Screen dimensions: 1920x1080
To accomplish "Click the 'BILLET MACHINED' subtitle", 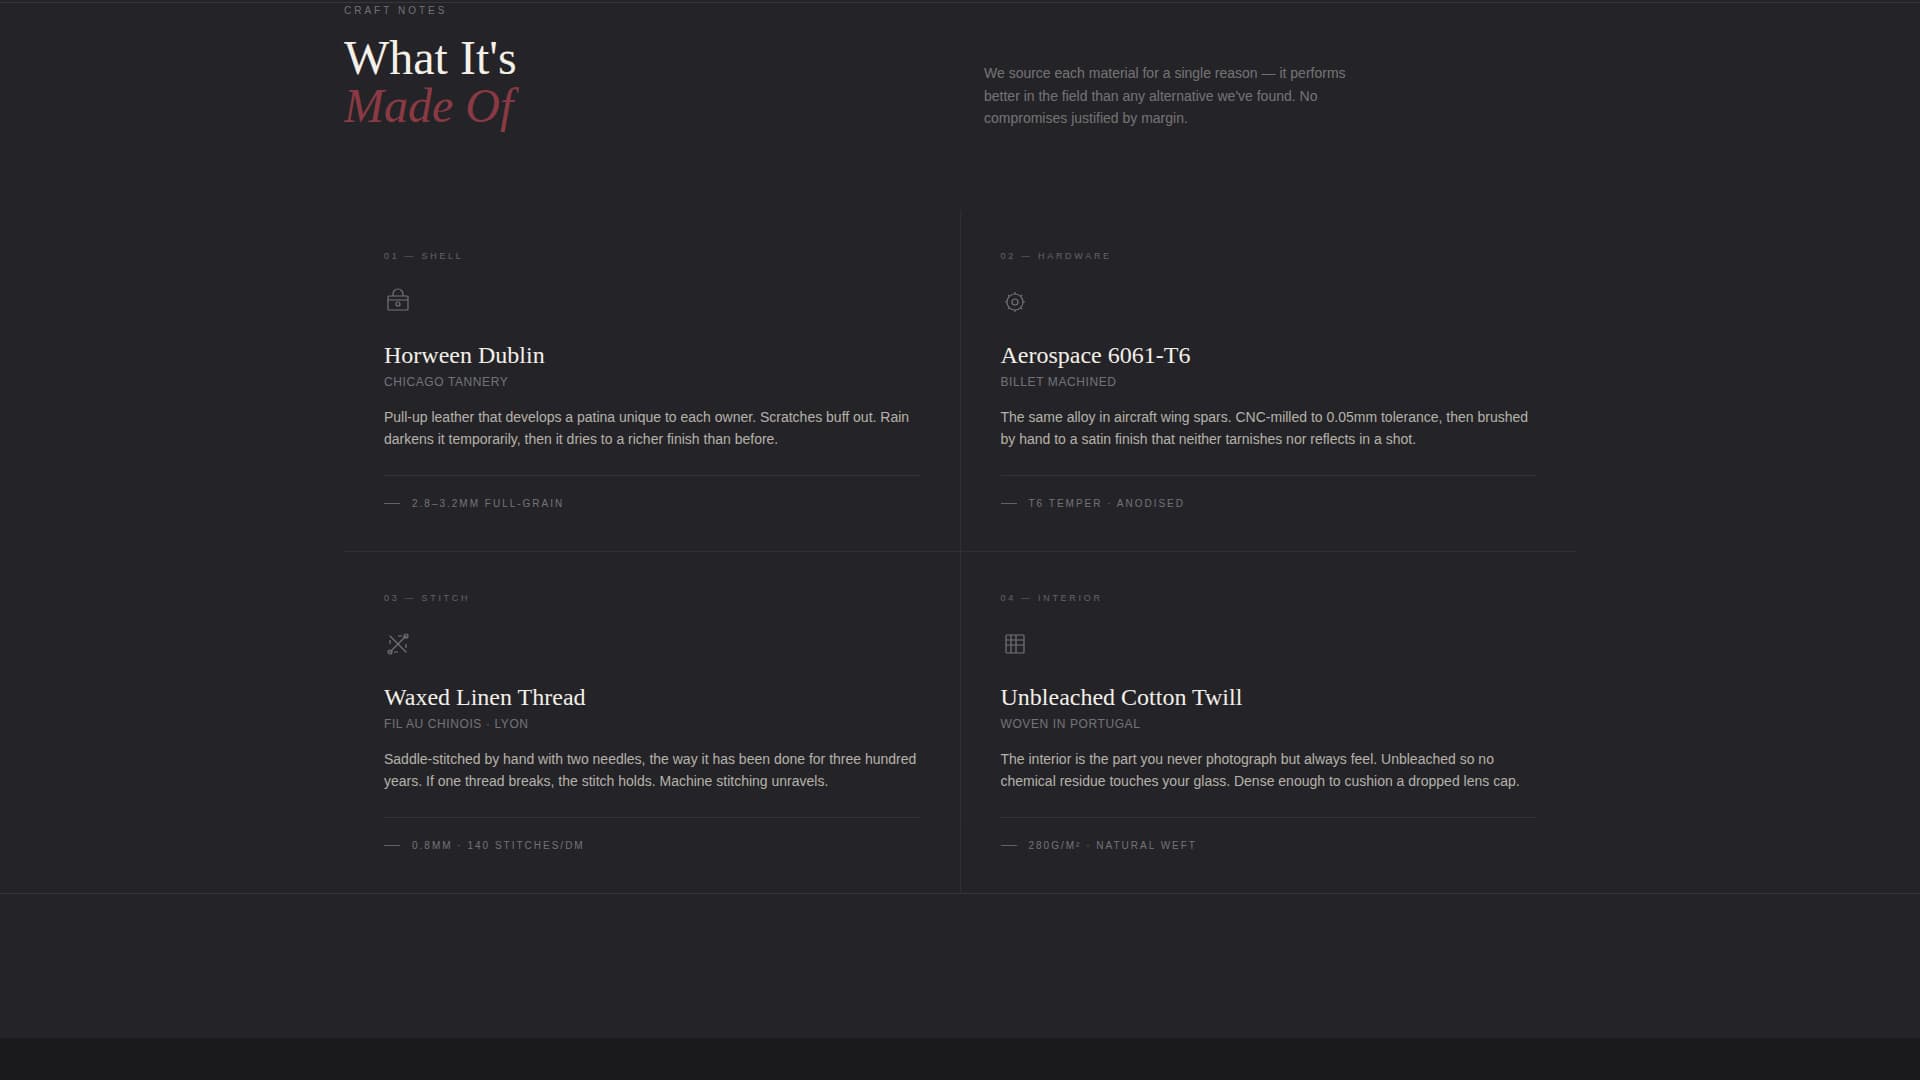I will point(1058,382).
